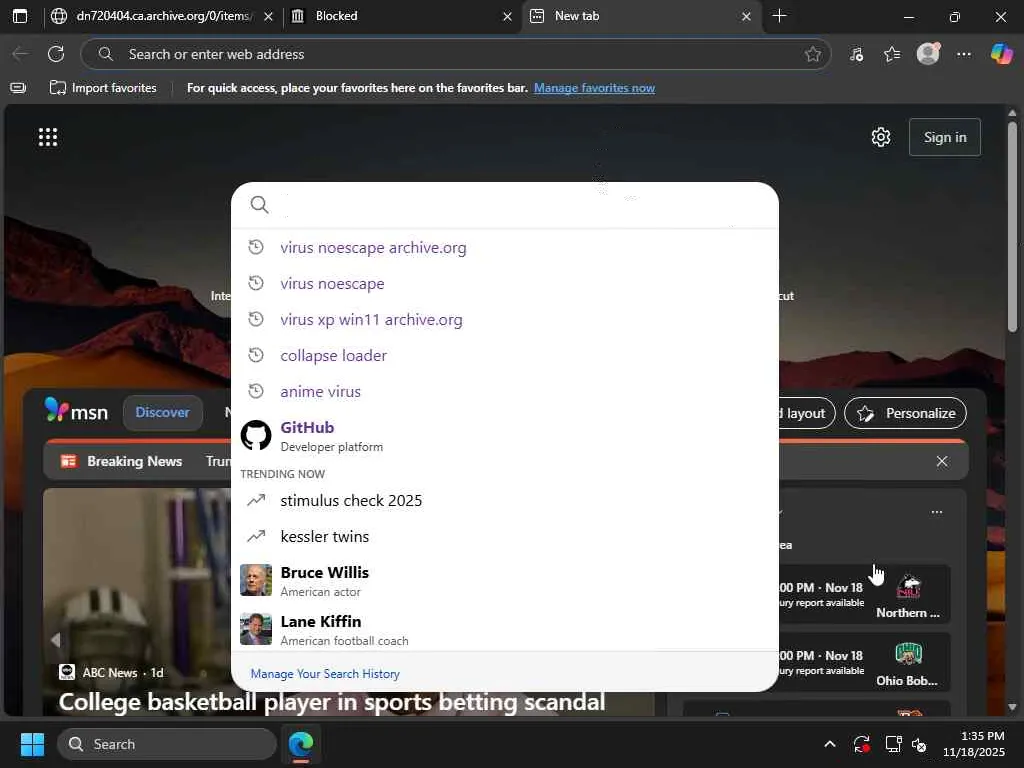
Task: Open the Lane Kiffin suggestion
Action: coord(505,630)
